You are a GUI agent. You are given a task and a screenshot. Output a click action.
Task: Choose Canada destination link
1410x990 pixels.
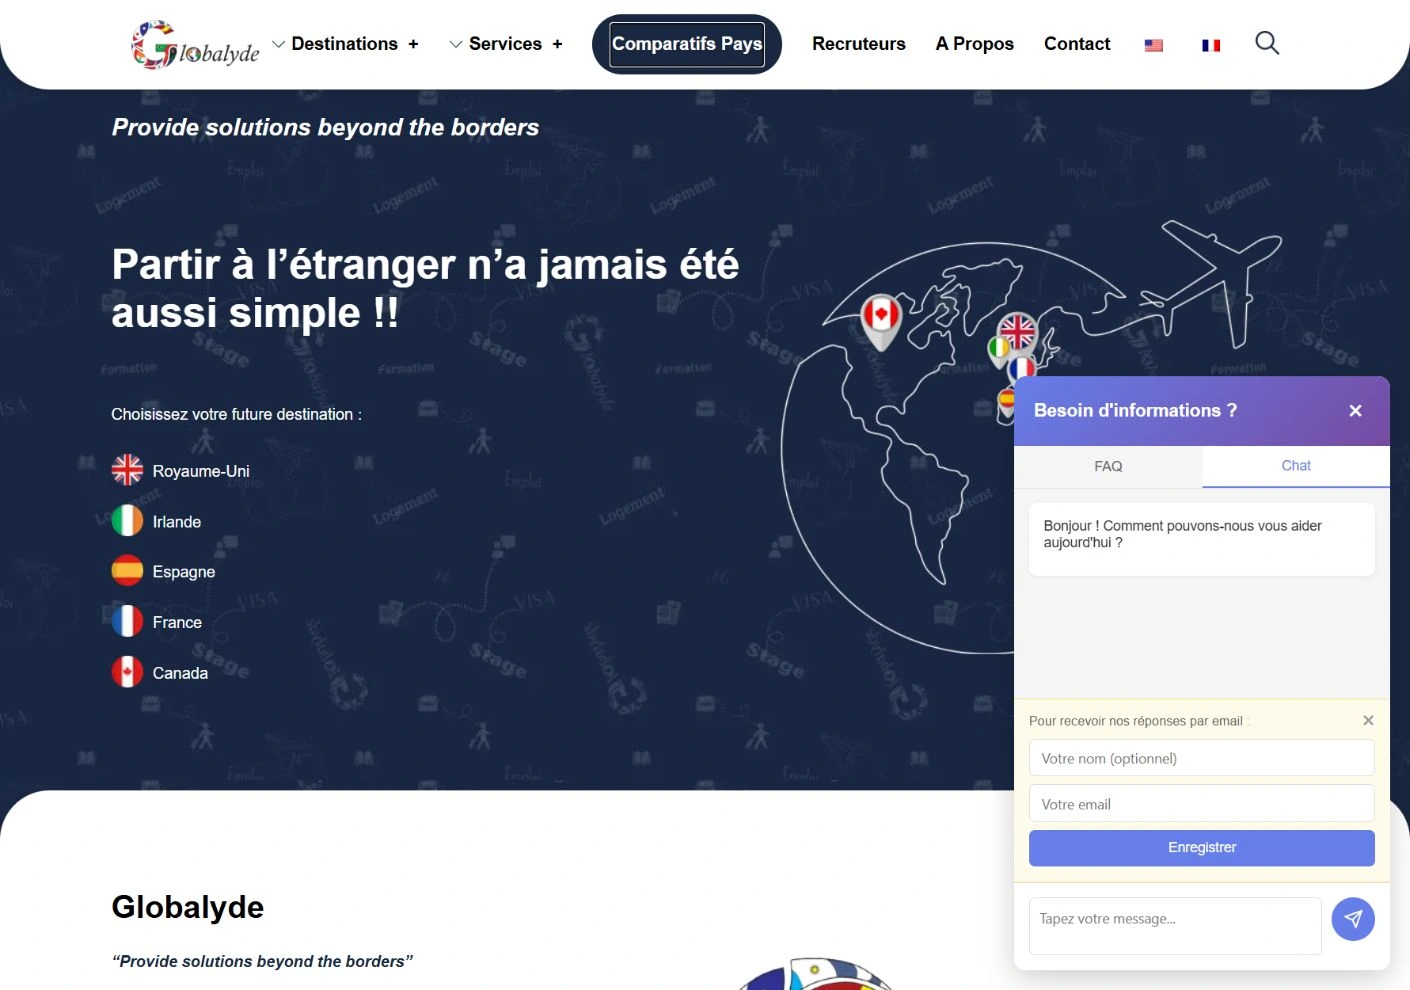tap(180, 673)
